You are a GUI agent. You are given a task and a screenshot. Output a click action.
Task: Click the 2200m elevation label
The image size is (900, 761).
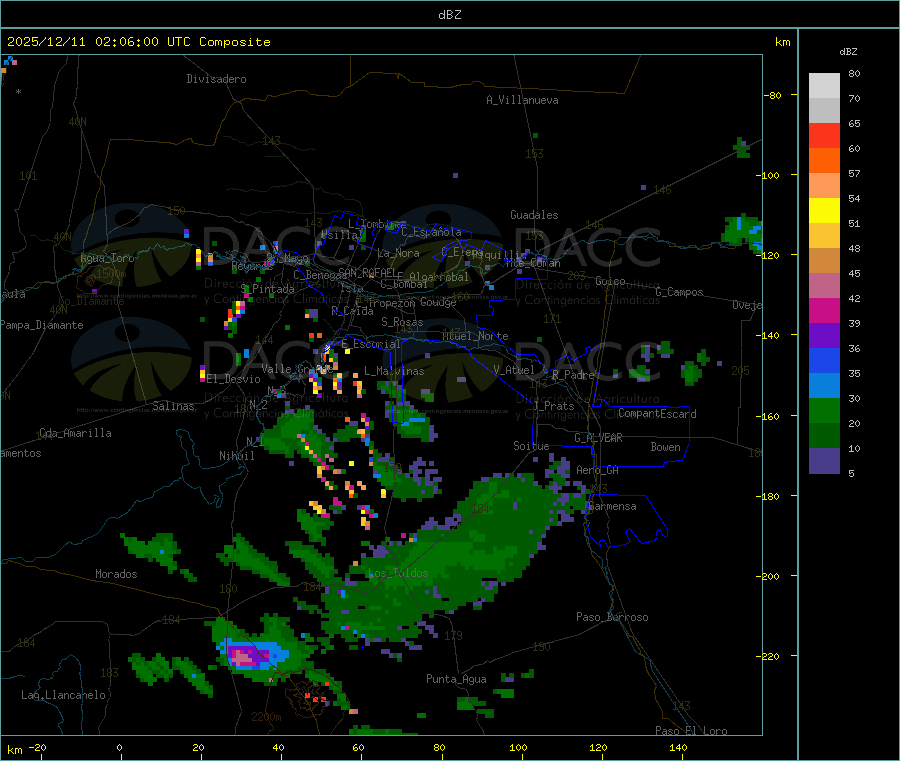coord(266,717)
